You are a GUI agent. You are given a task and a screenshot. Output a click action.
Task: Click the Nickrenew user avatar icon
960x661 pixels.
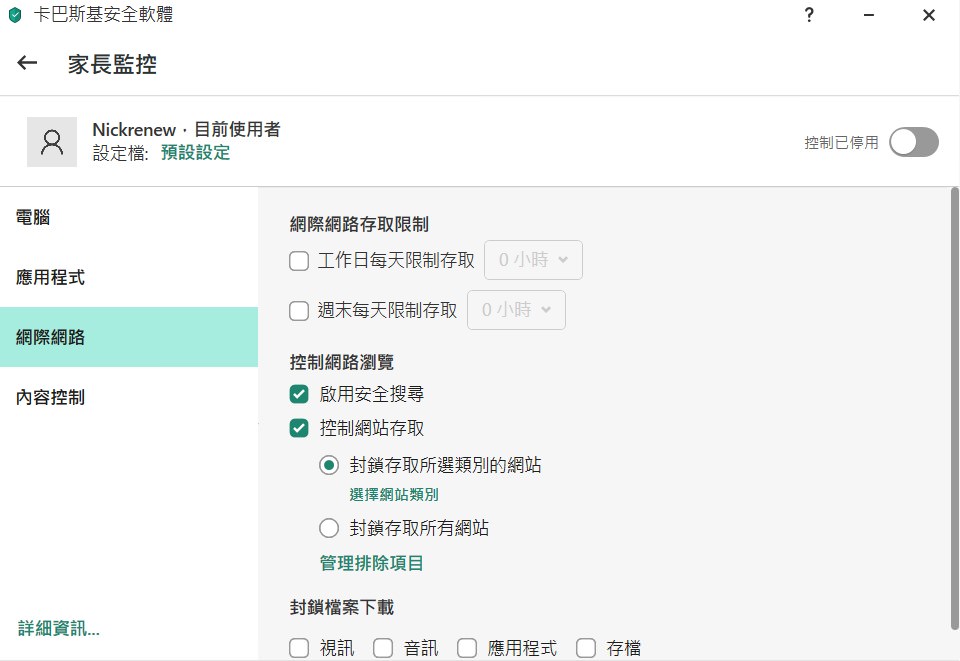[x=52, y=142]
